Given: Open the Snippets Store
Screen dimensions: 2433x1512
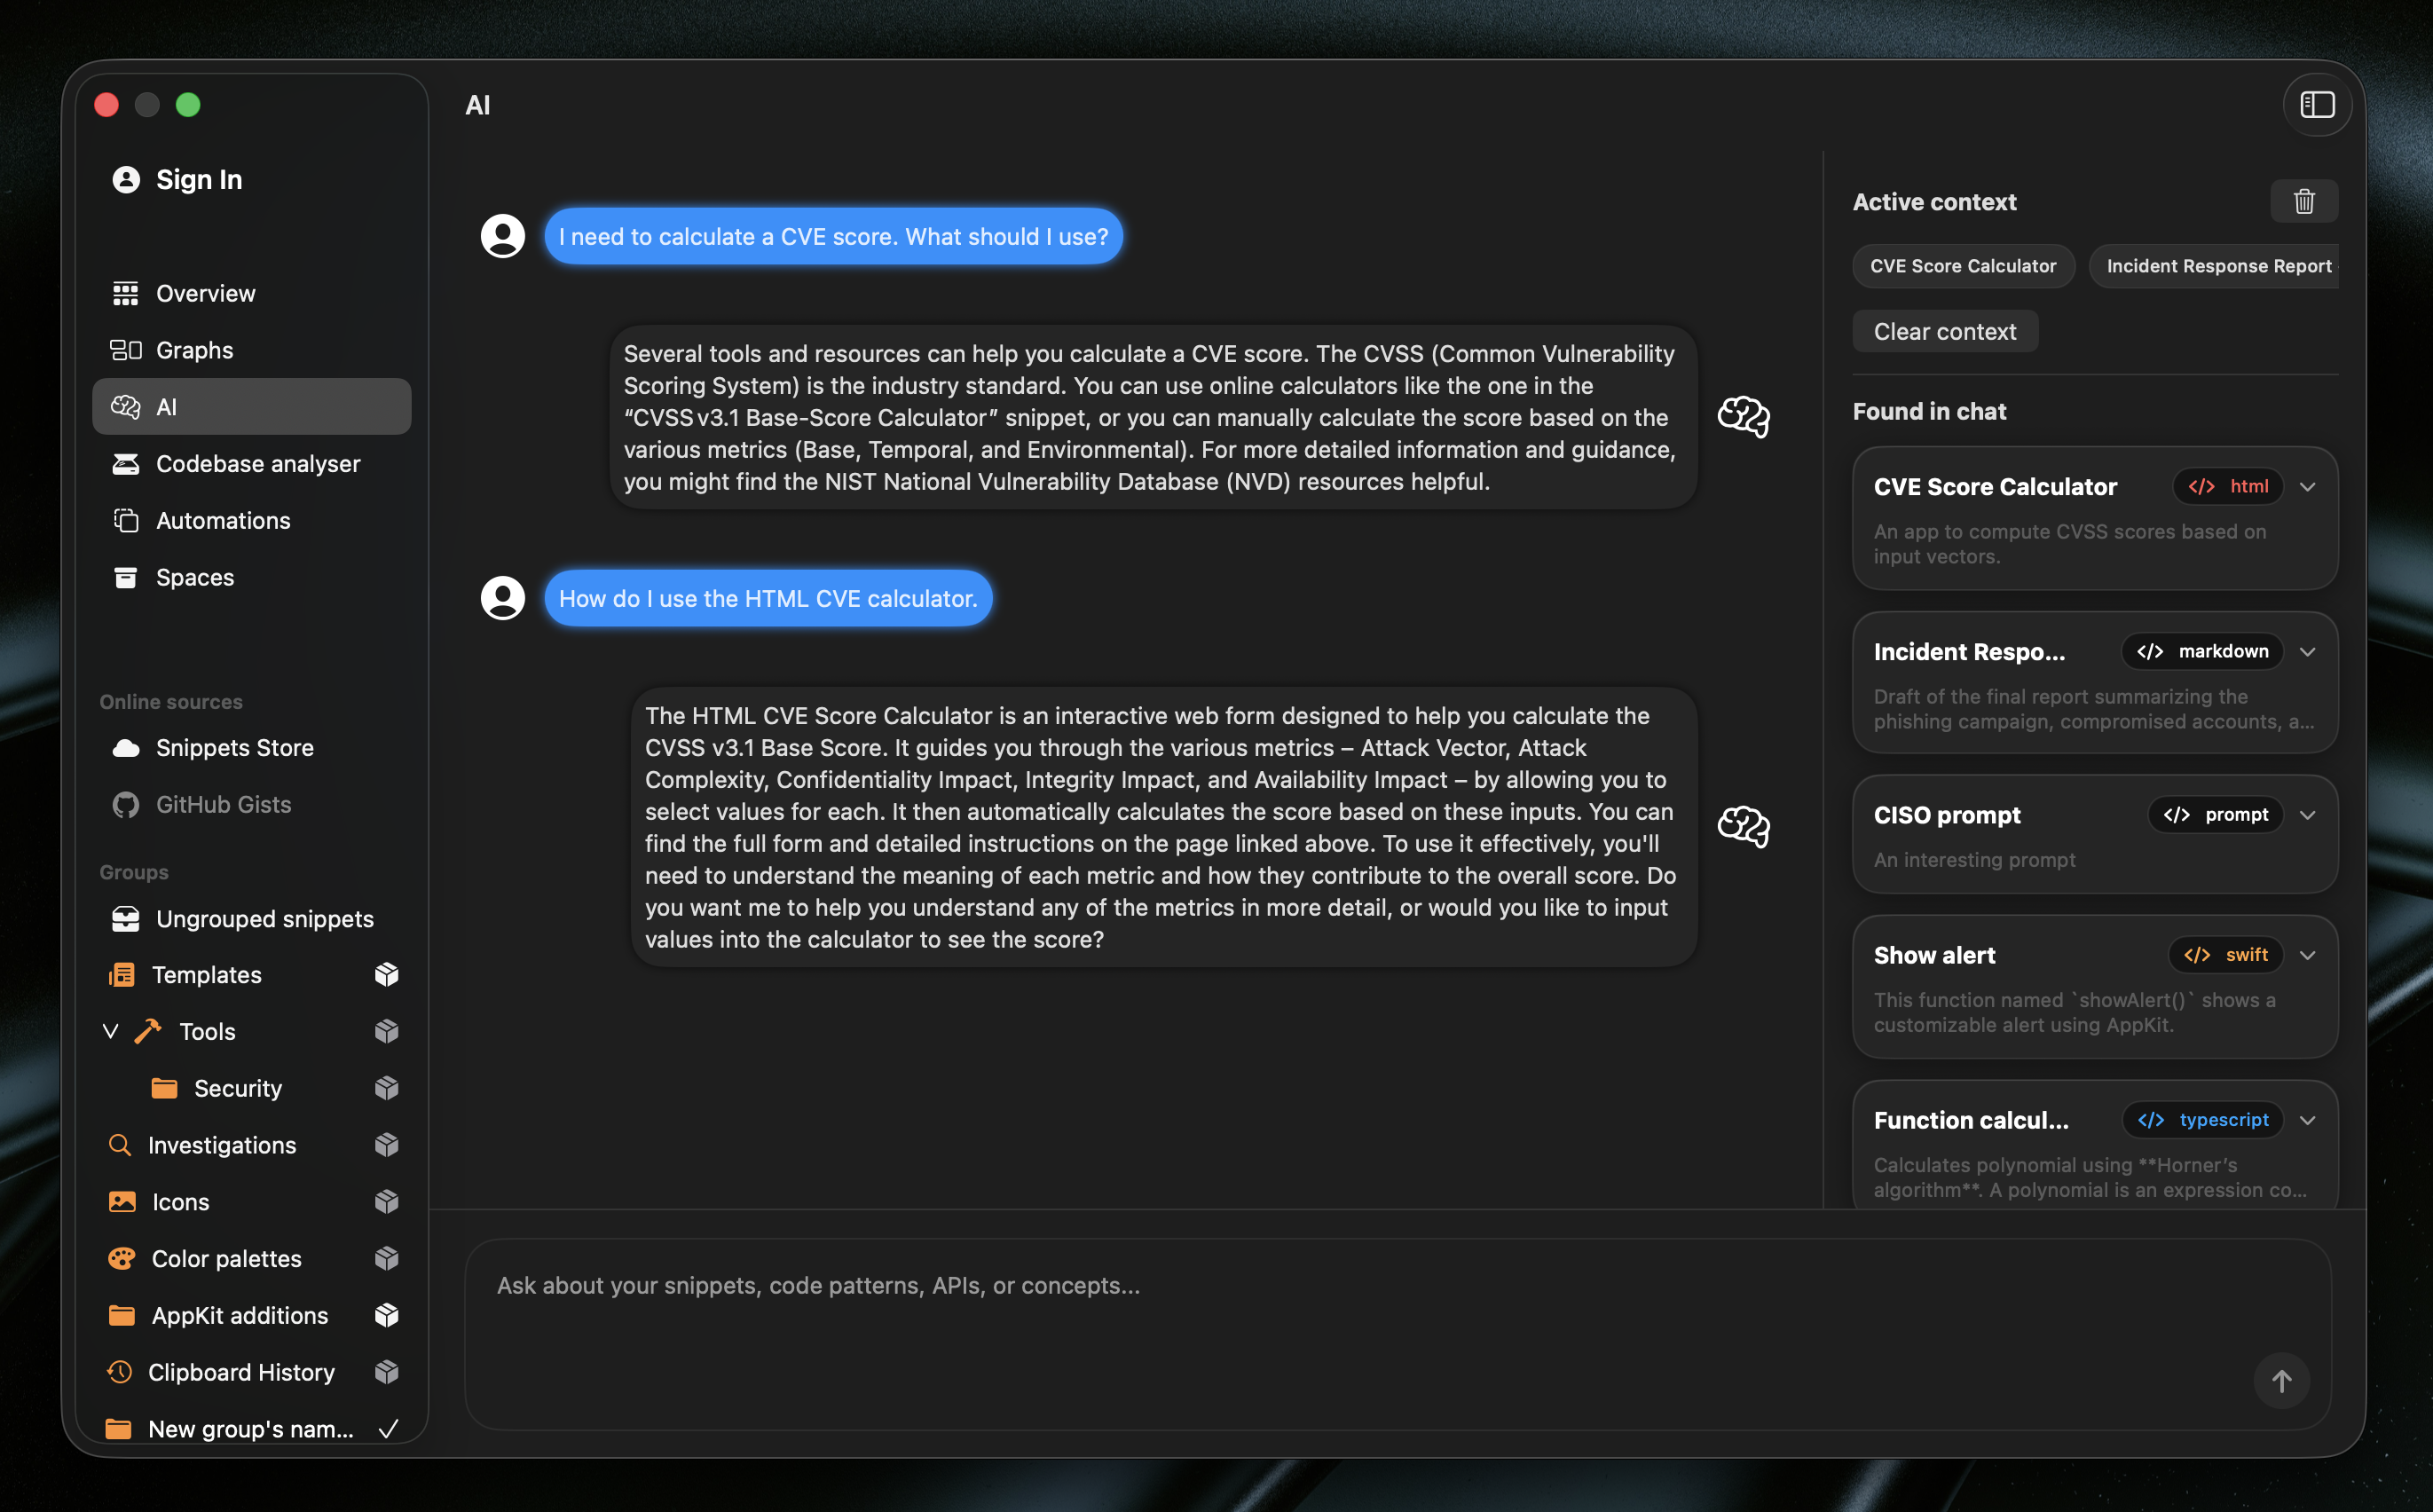Looking at the screenshot, I should click(x=233, y=747).
